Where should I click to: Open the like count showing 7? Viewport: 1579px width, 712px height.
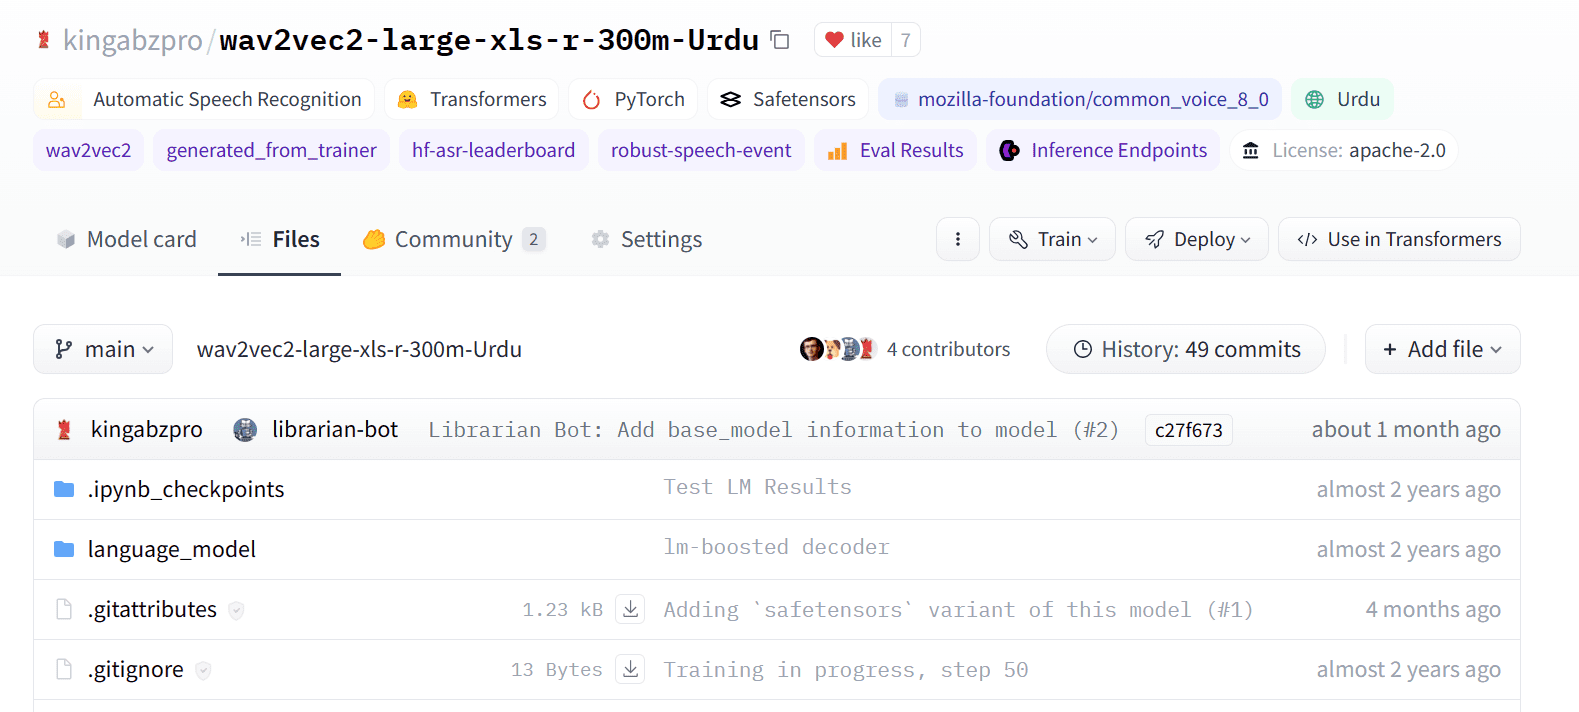(905, 40)
